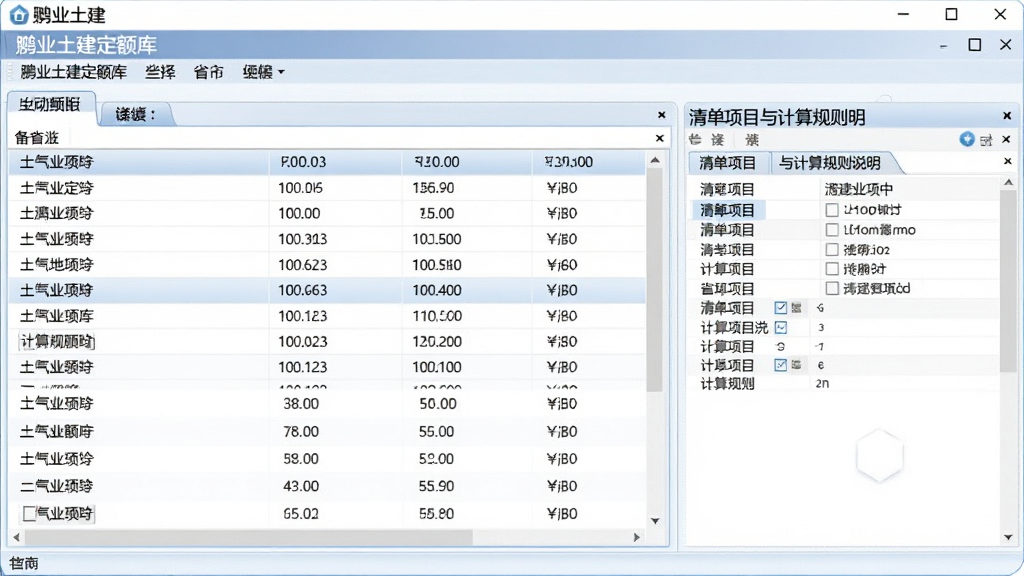Untick the checked box in 计算项目洗 row
The width and height of the screenshot is (1024, 576).
tap(781, 327)
